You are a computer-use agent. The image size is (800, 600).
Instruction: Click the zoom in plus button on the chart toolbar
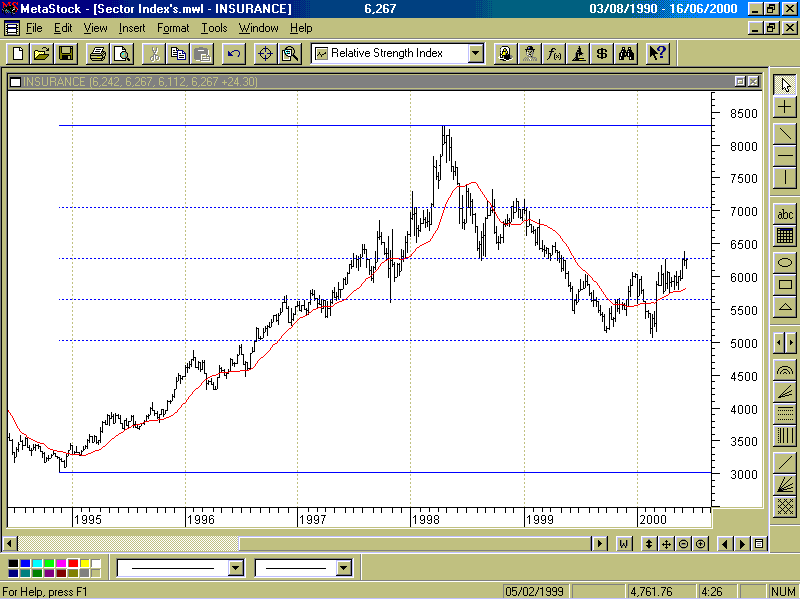point(701,544)
